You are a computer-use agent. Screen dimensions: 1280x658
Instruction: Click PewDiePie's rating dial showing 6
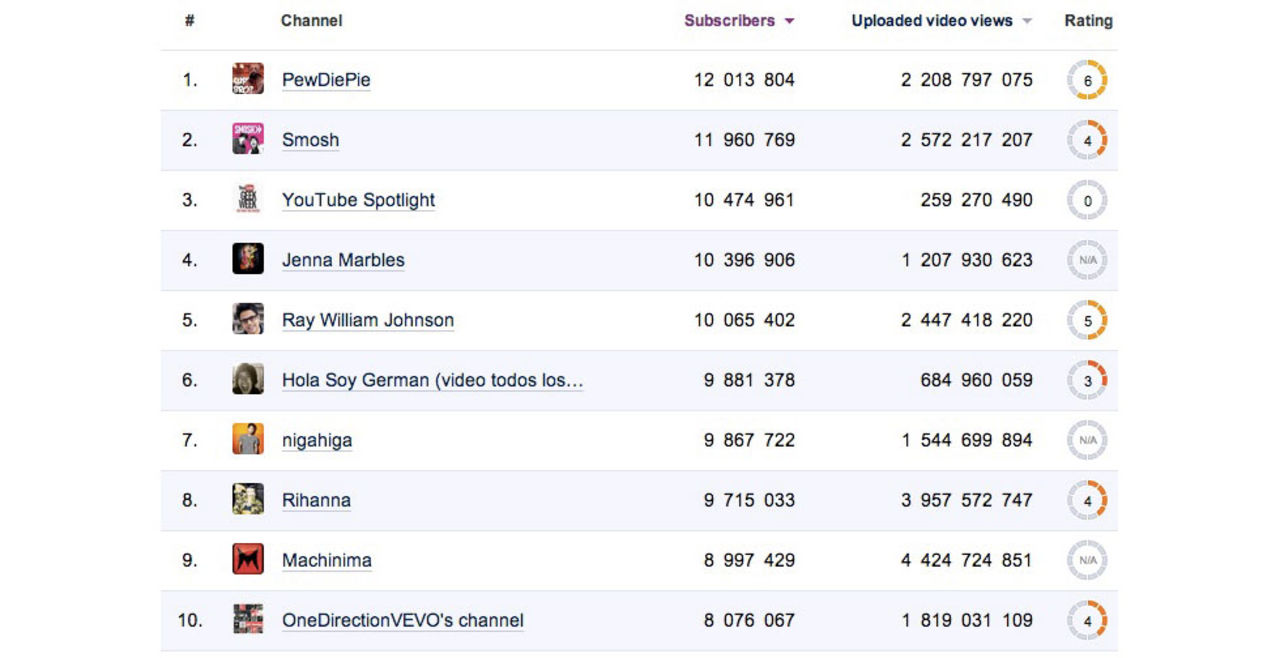(1087, 80)
